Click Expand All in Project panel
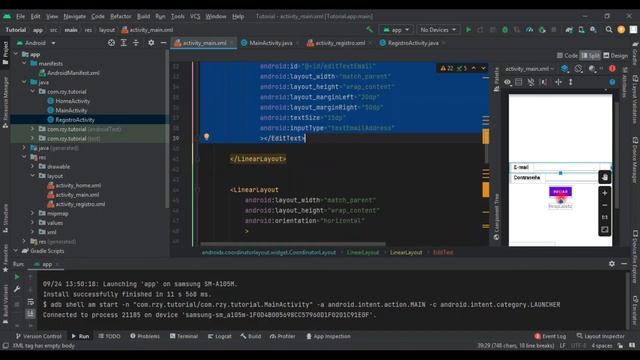This screenshot has width=640, height=360. 124,43
